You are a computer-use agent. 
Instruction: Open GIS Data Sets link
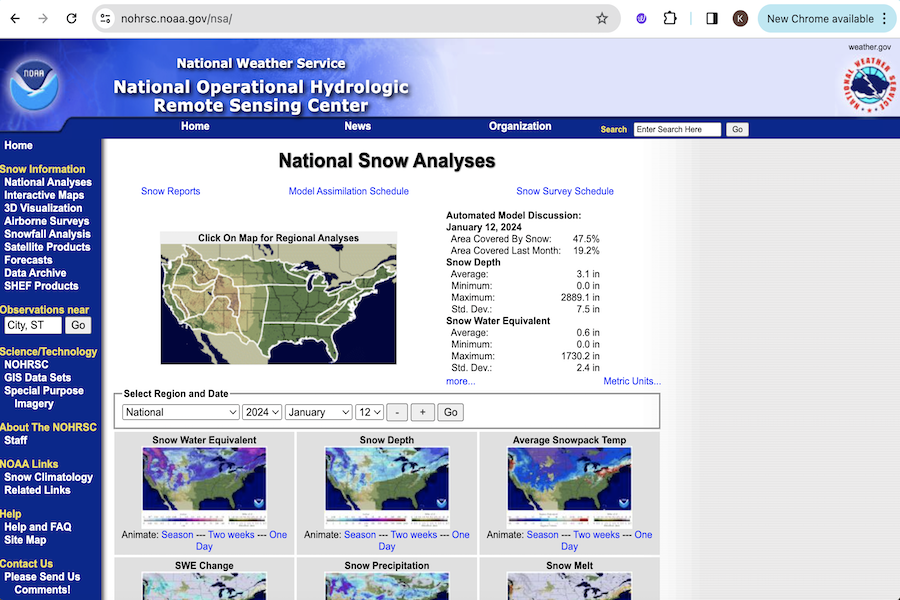[37, 378]
